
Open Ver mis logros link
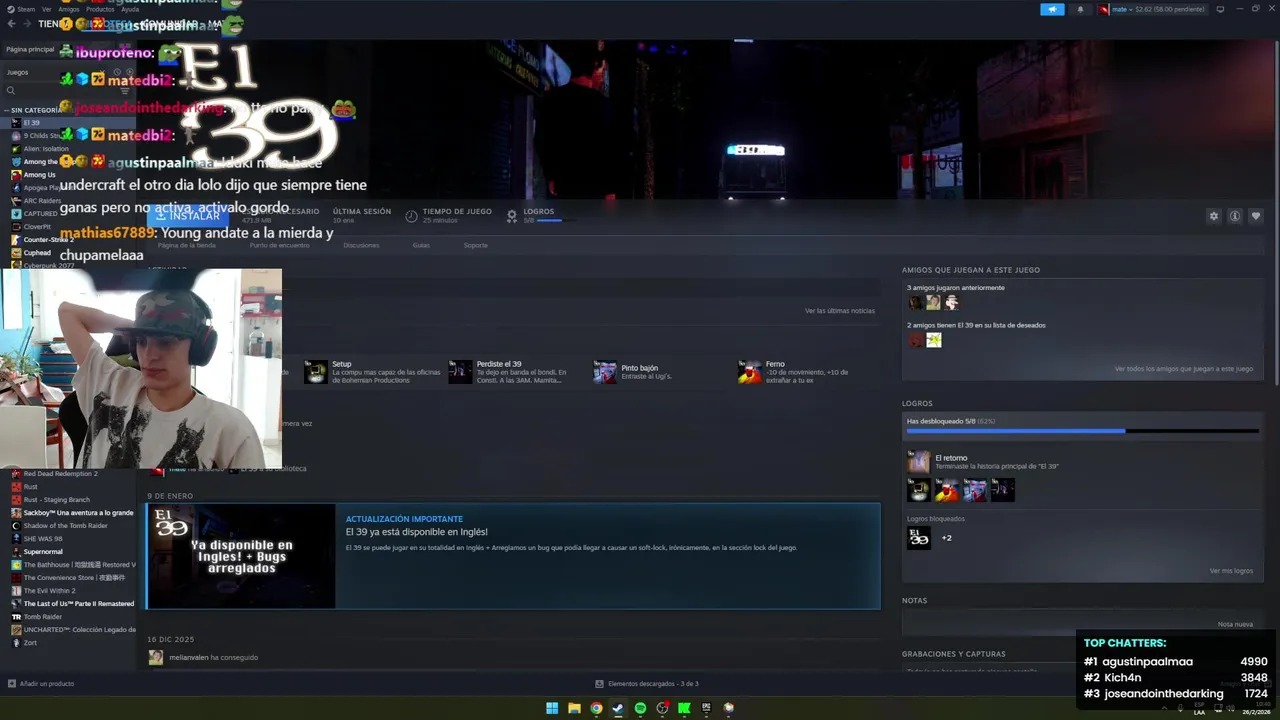coord(1231,571)
